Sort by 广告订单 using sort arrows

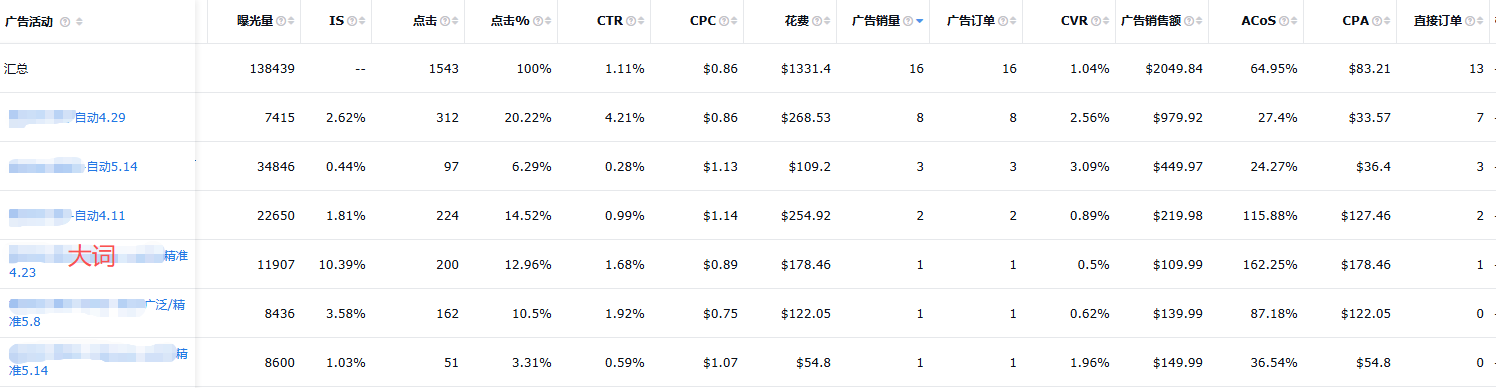click(x=1014, y=21)
